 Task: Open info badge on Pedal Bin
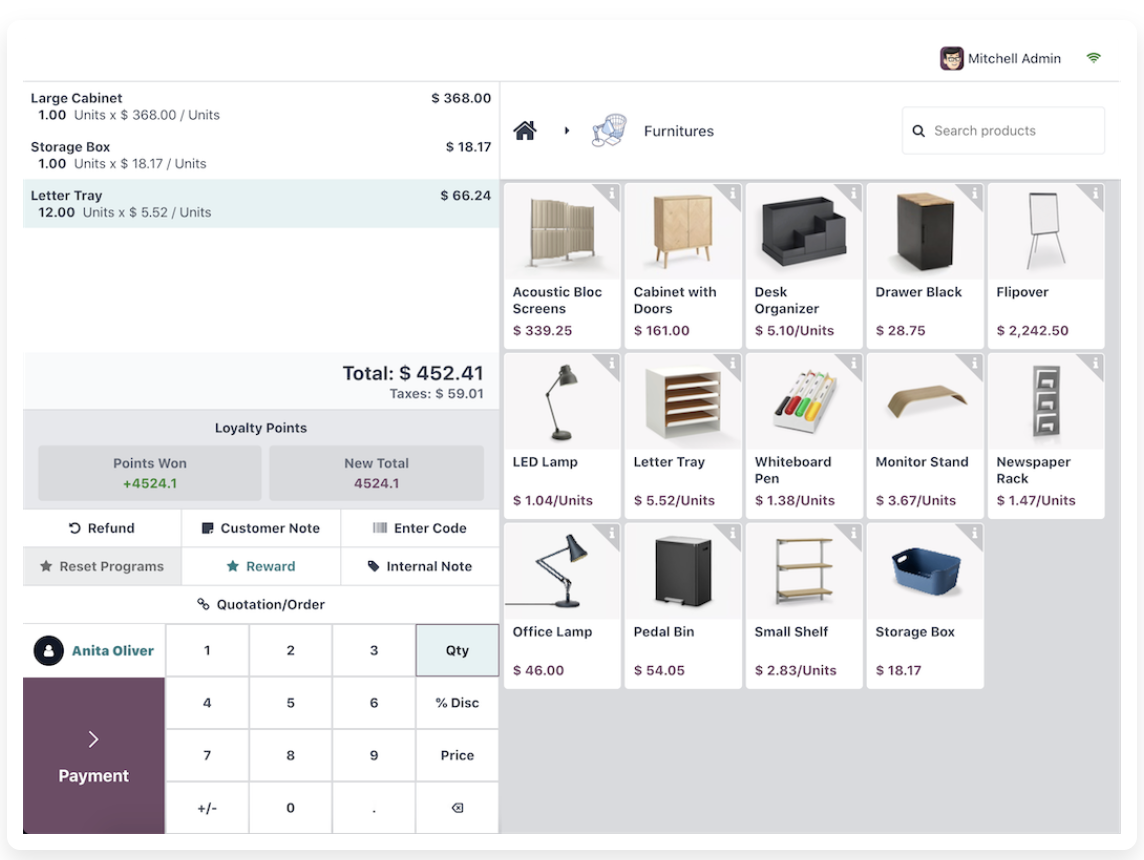click(x=733, y=533)
